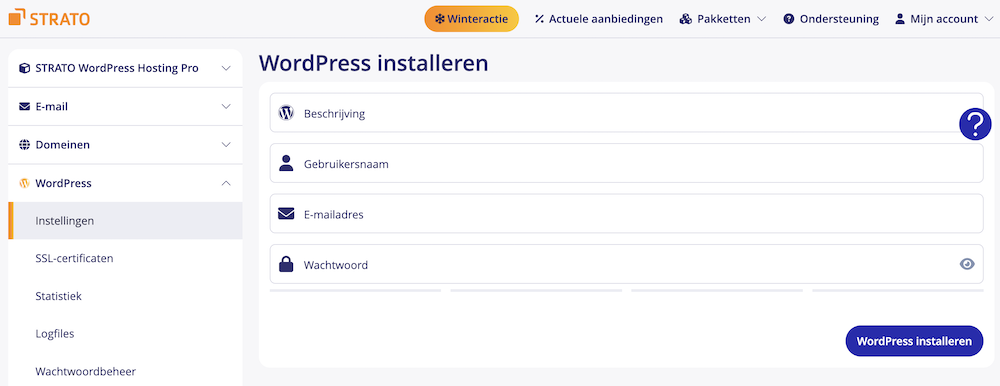
Task: Expand the E-mail section chevron
Action: pos(226,107)
